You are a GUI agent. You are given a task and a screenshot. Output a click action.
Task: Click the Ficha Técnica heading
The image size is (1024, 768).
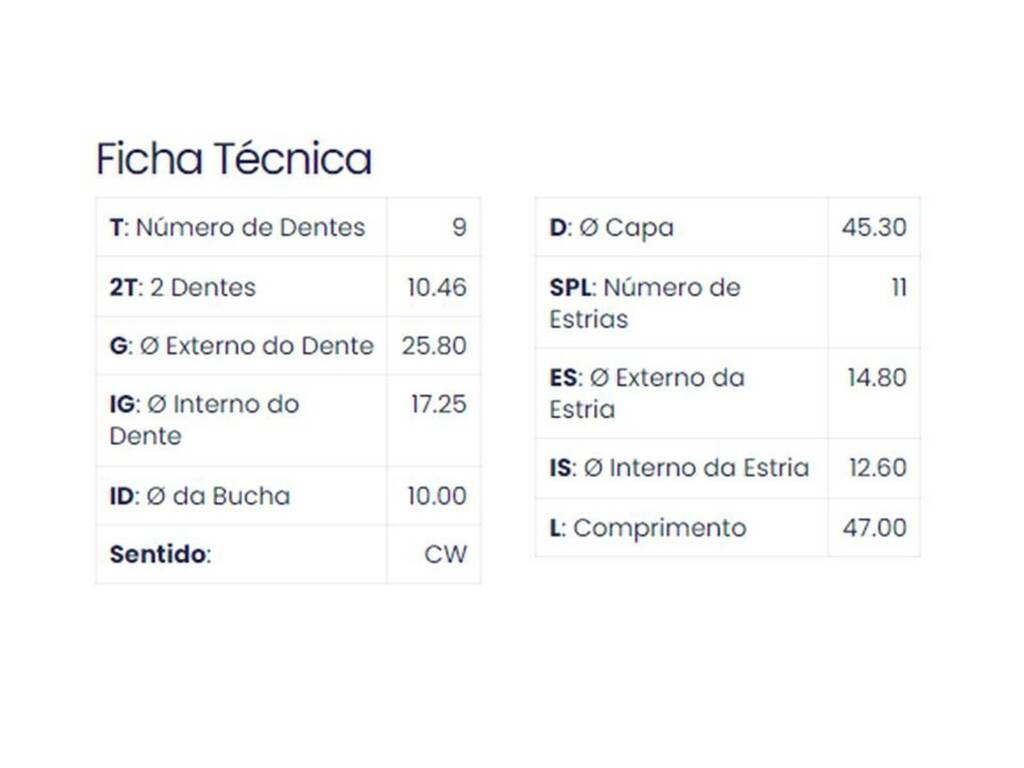click(x=234, y=159)
